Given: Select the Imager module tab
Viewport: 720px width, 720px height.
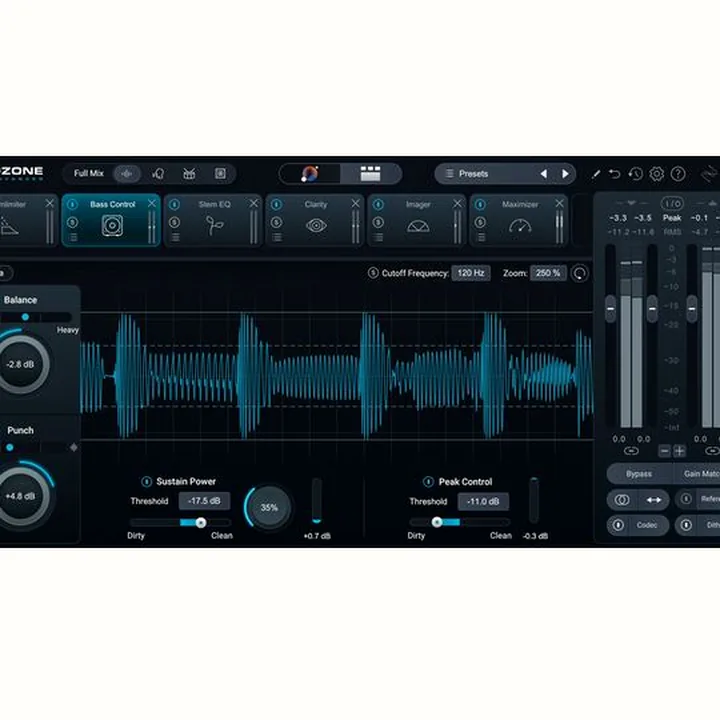Looking at the screenshot, I should tap(417, 220).
